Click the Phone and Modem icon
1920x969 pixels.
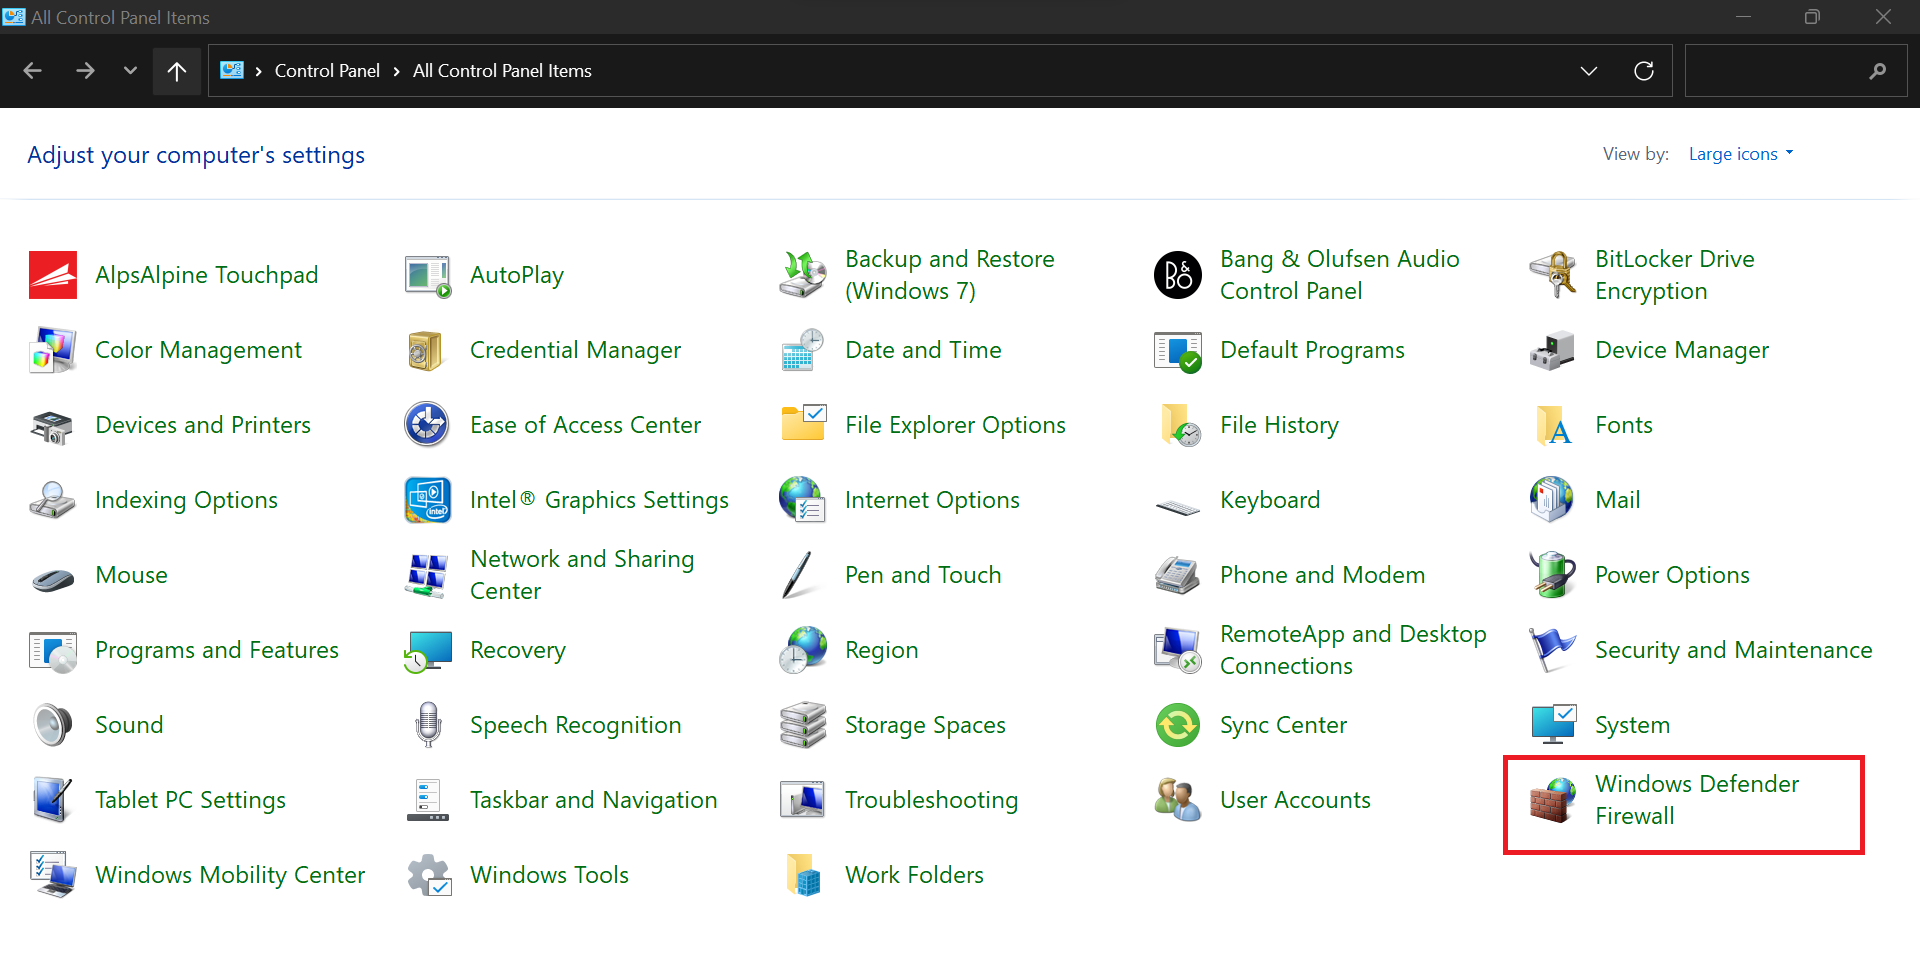tap(1178, 575)
